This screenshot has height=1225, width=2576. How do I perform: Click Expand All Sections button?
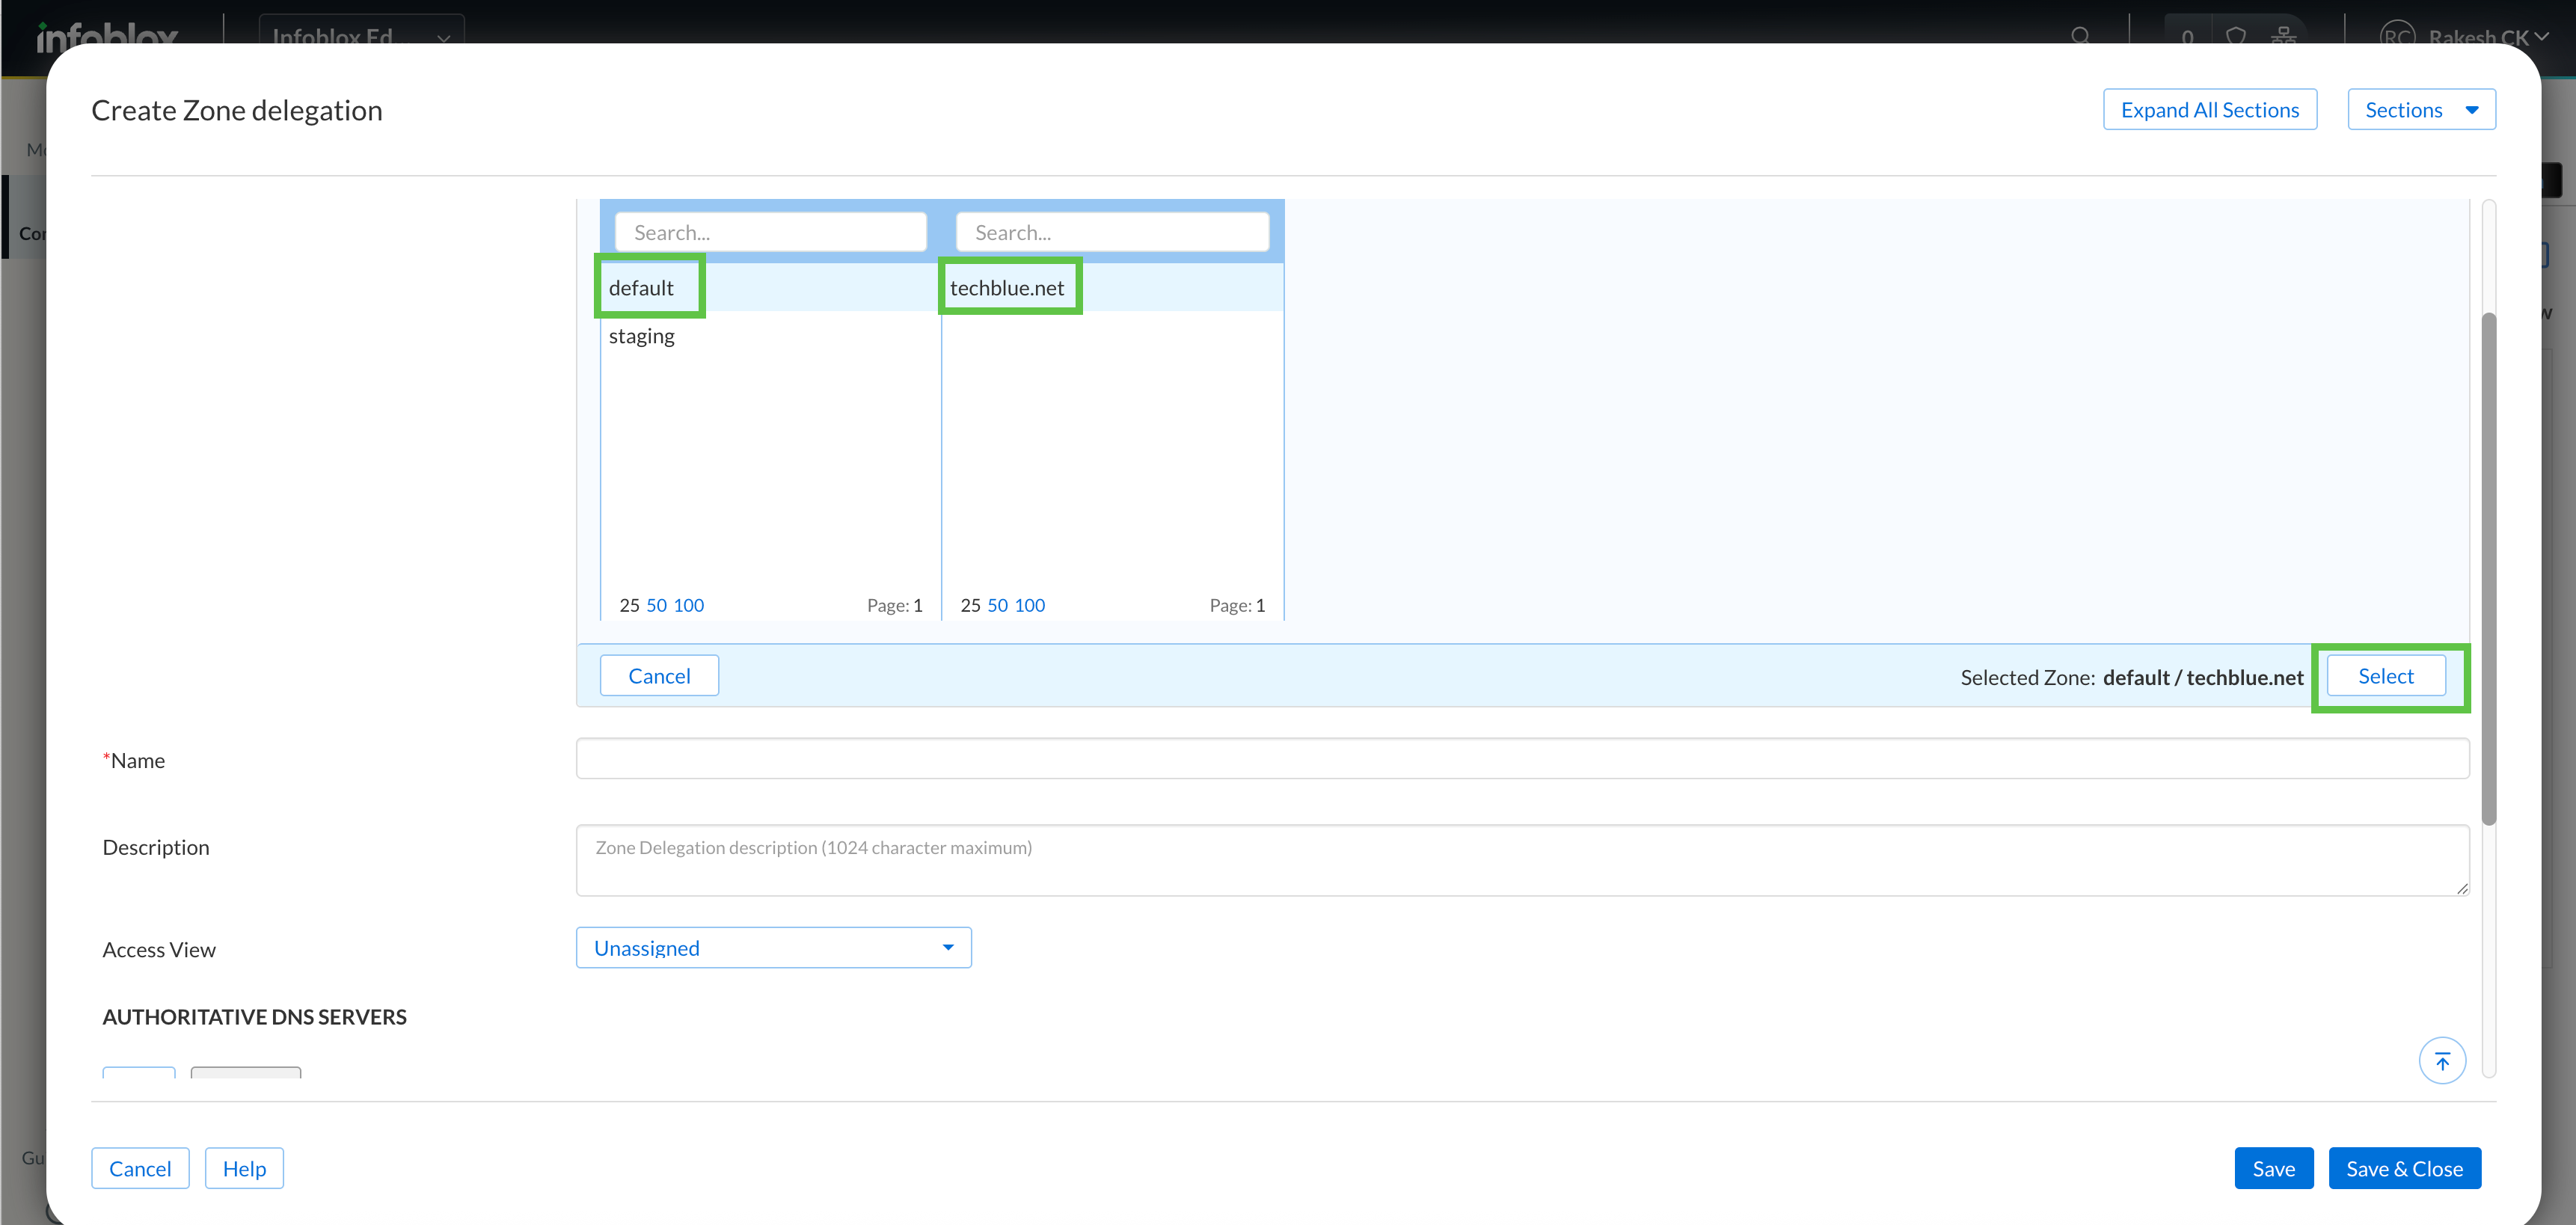pyautogui.click(x=2209, y=110)
